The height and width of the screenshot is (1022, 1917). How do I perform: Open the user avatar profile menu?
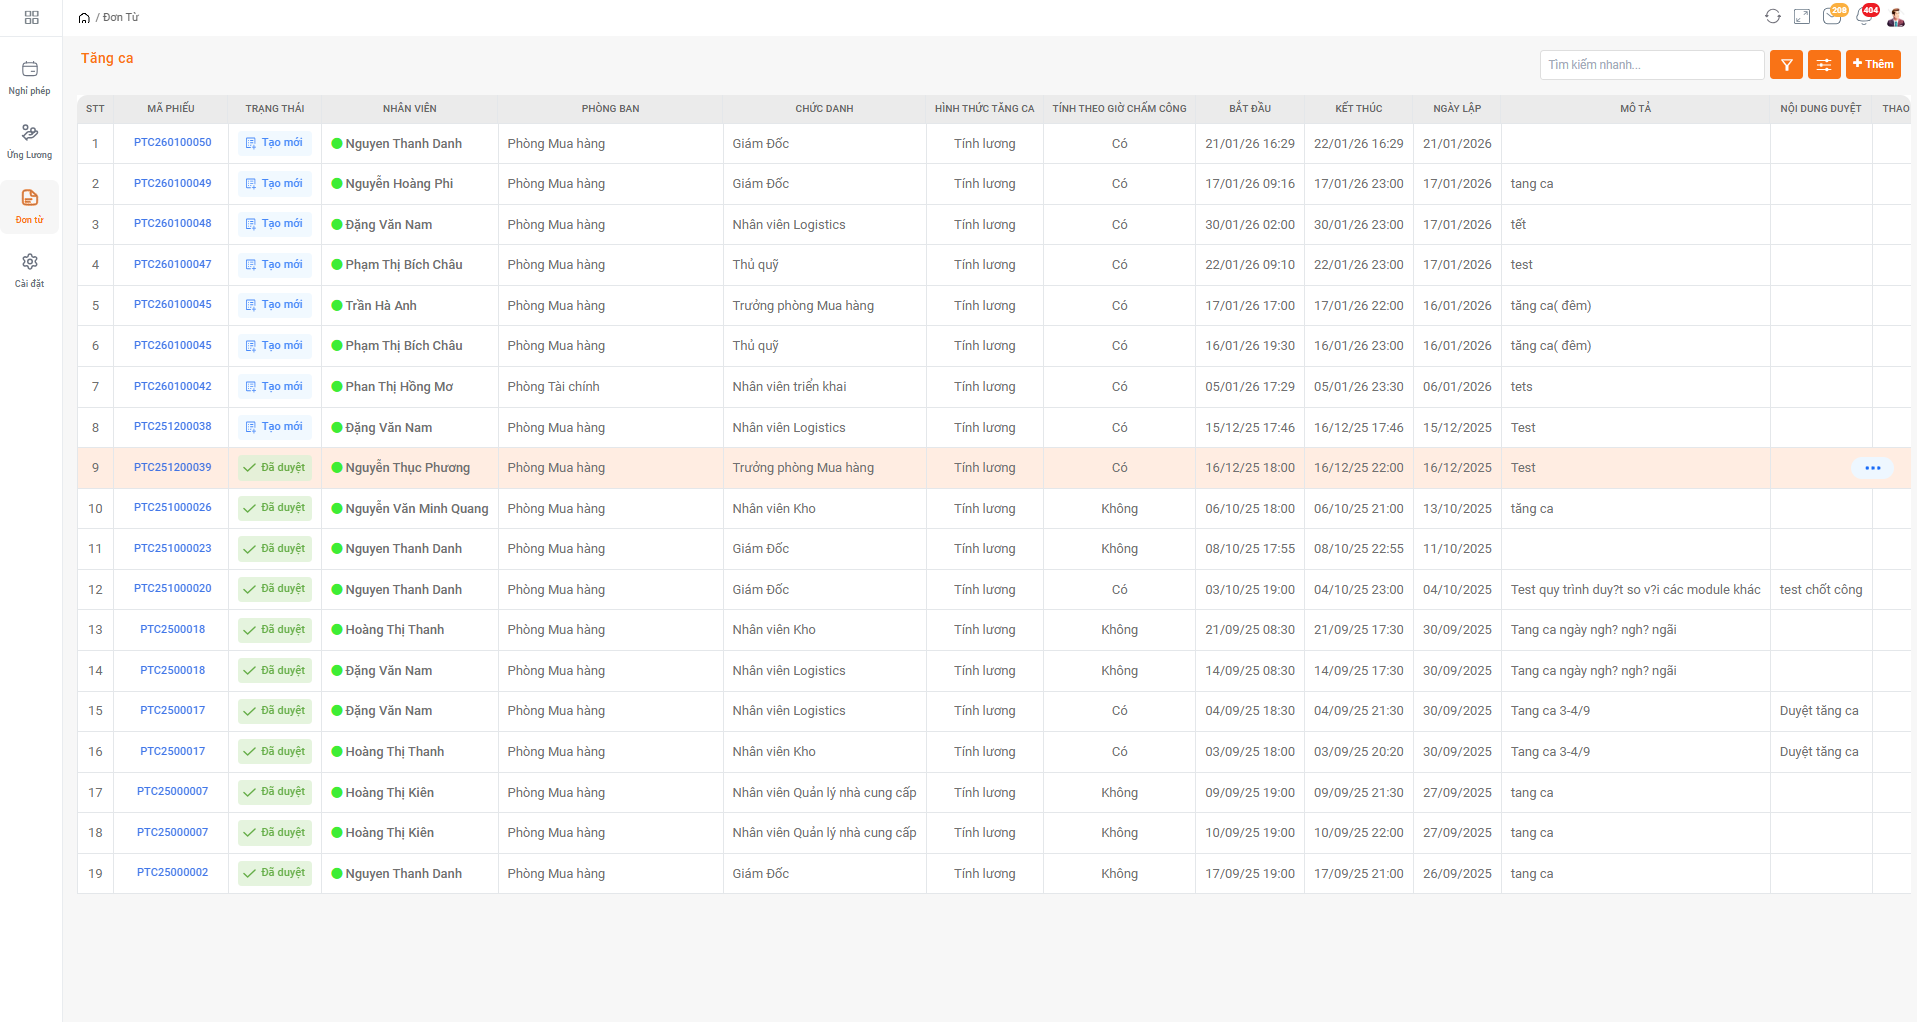1896,17
